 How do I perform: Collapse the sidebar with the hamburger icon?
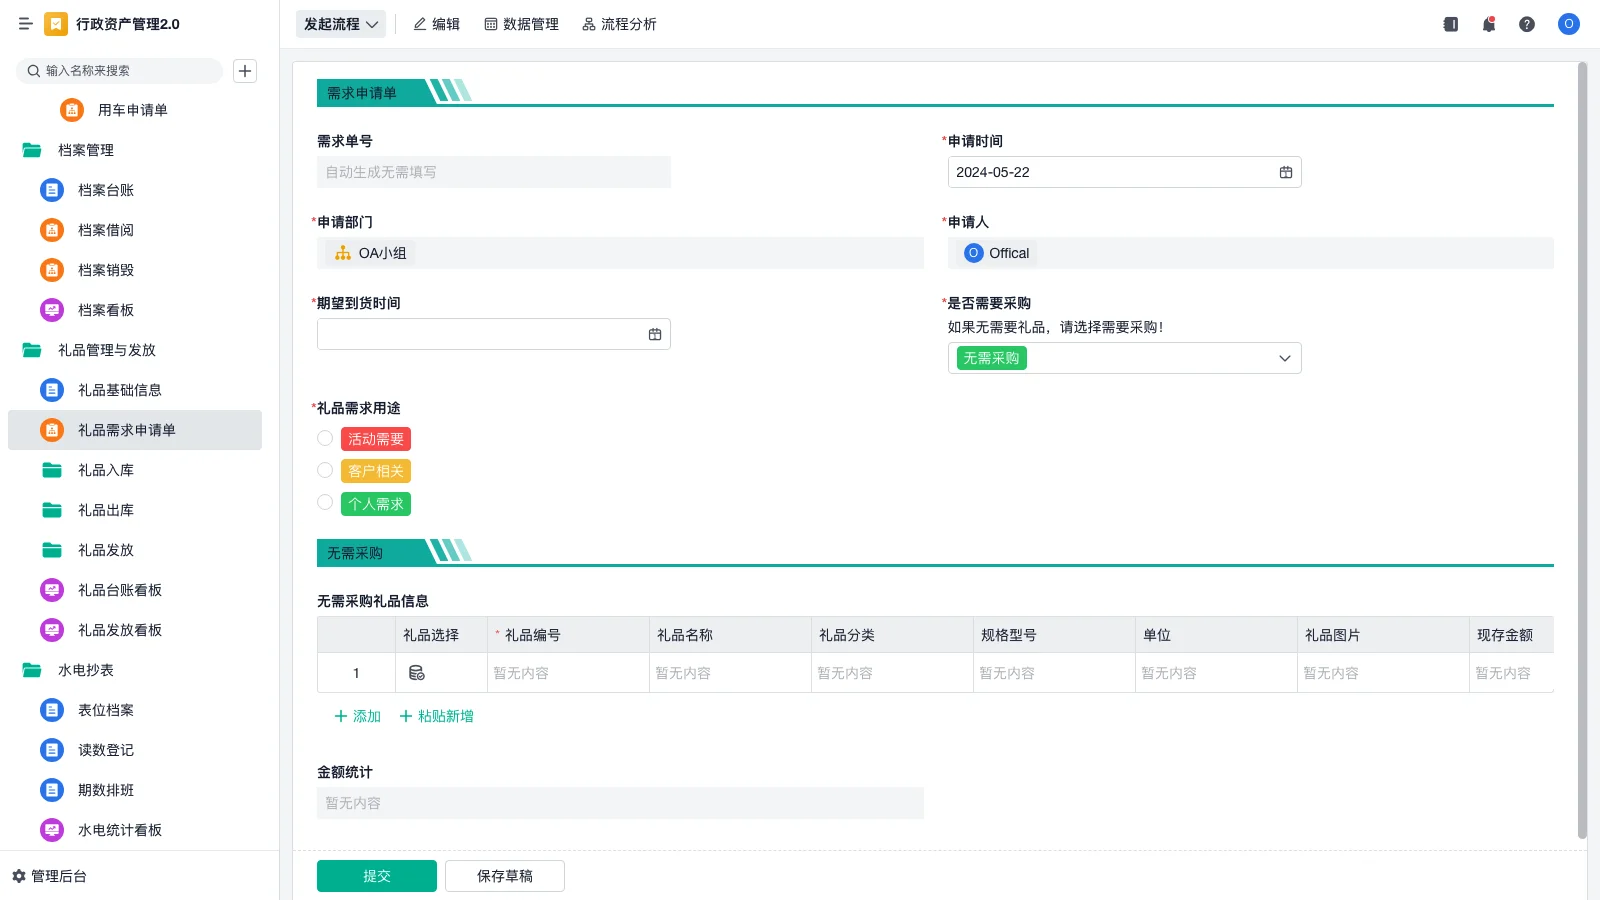point(26,24)
